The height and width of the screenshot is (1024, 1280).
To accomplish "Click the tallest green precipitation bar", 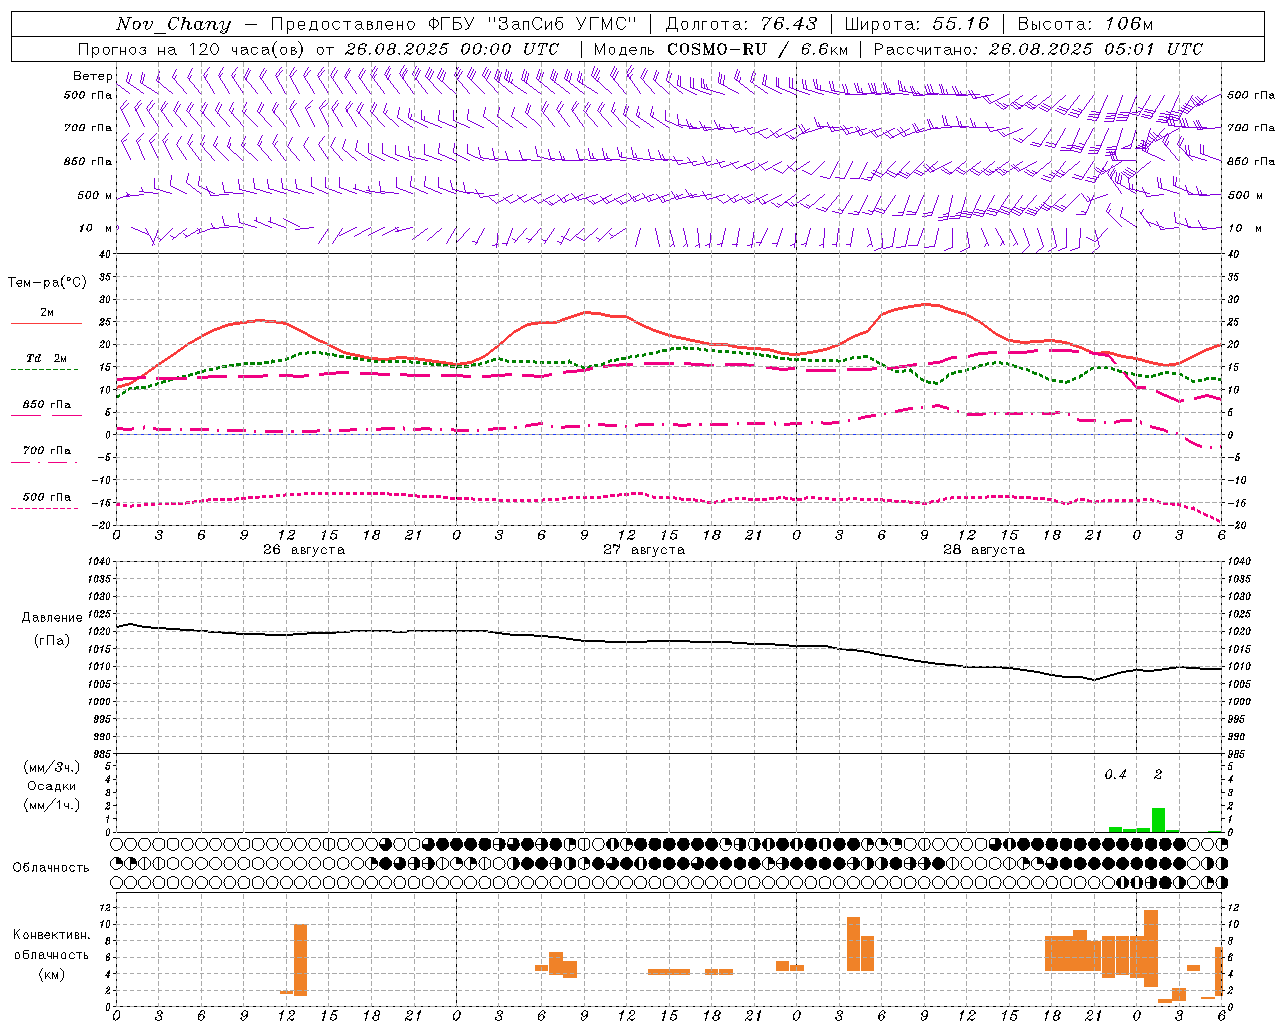I will tap(1158, 820).
